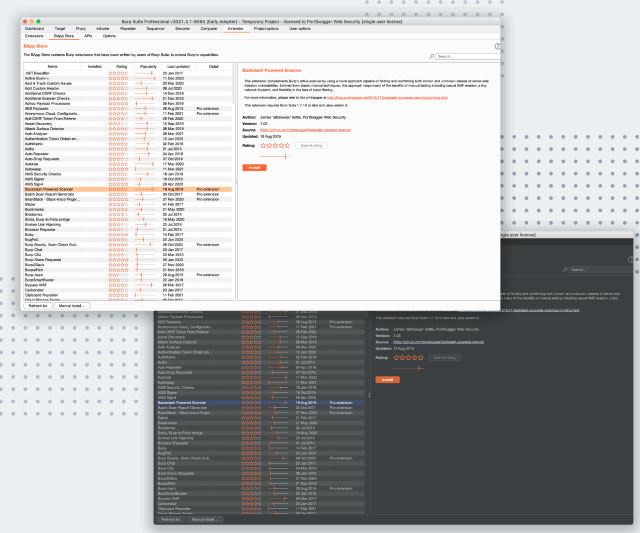The width and height of the screenshot is (640, 533).
Task: Open the Target tab
Action: pos(60,29)
